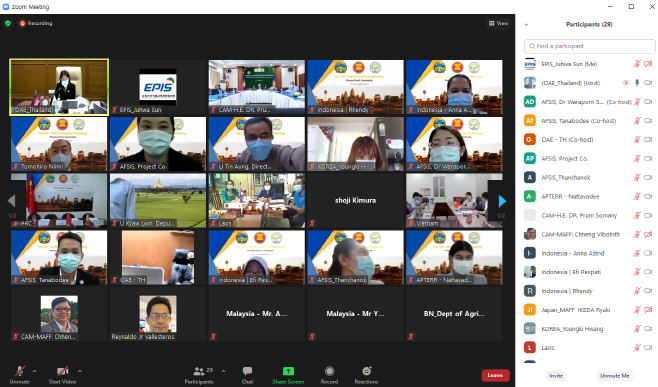The image size is (658, 387).
Task: Expand audio options caret next to Unmute
Action: coord(34,371)
